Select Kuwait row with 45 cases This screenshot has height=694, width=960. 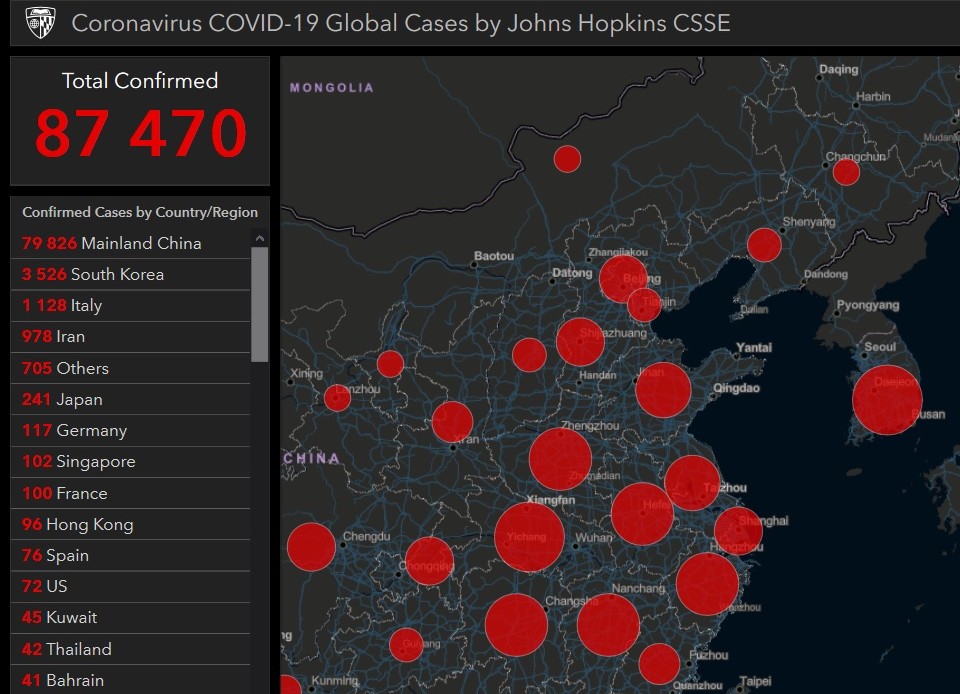click(x=130, y=618)
